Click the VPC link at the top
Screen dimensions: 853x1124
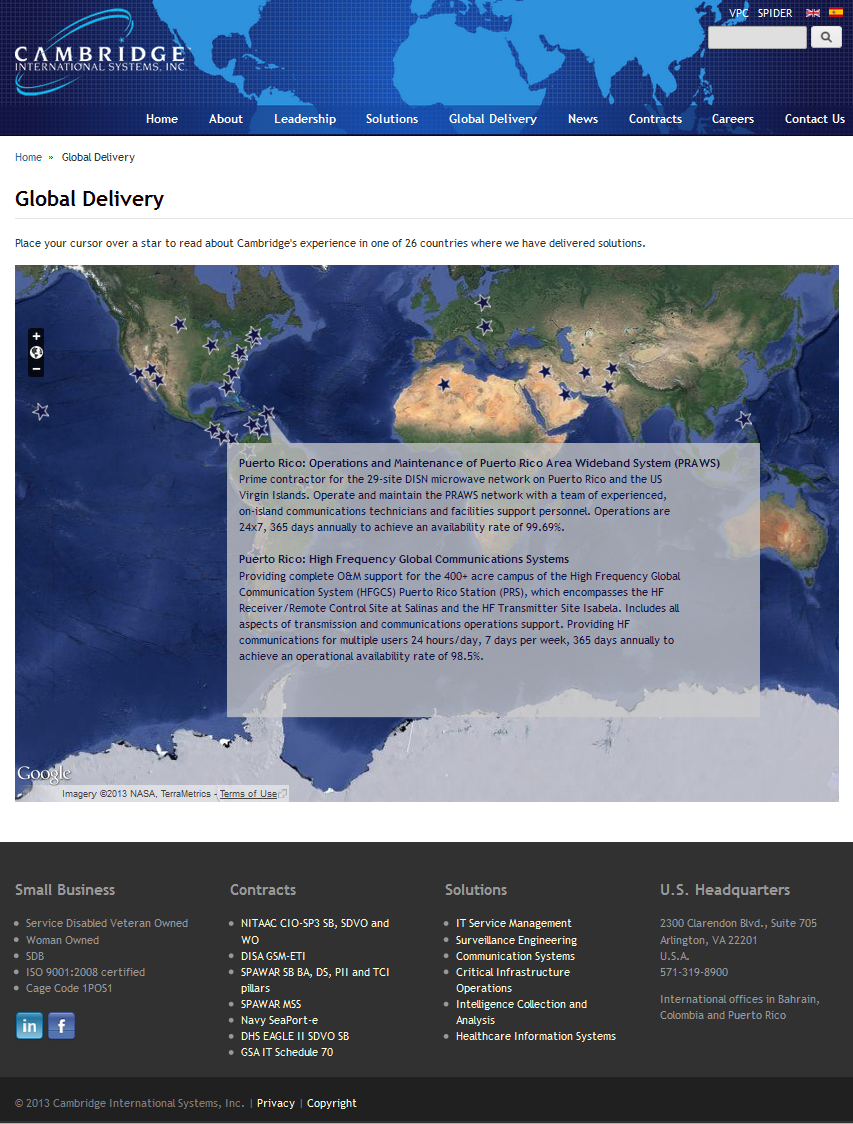[738, 13]
